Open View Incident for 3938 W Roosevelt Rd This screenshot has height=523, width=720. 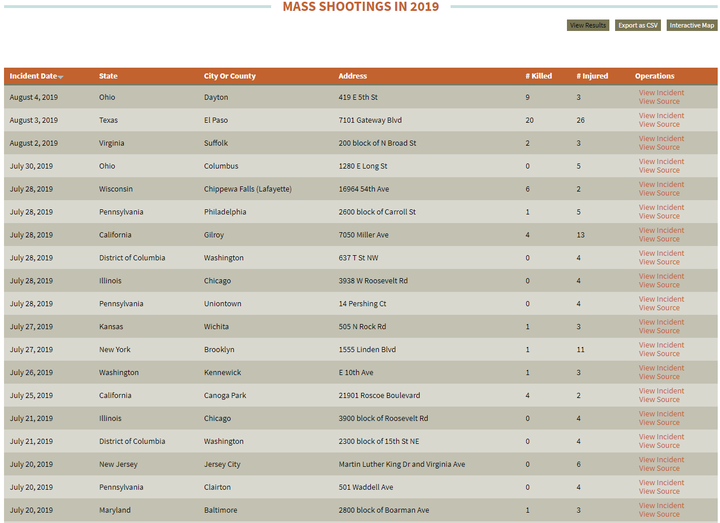[x=661, y=276]
